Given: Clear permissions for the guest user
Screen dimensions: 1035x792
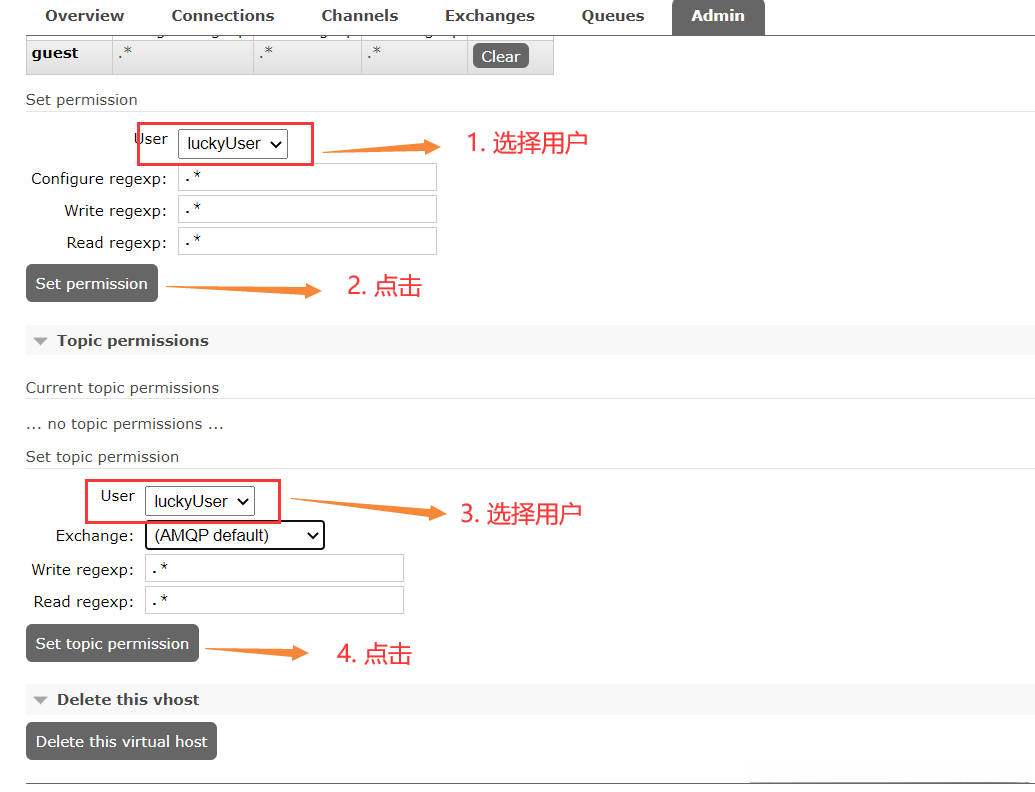Looking at the screenshot, I should [500, 56].
